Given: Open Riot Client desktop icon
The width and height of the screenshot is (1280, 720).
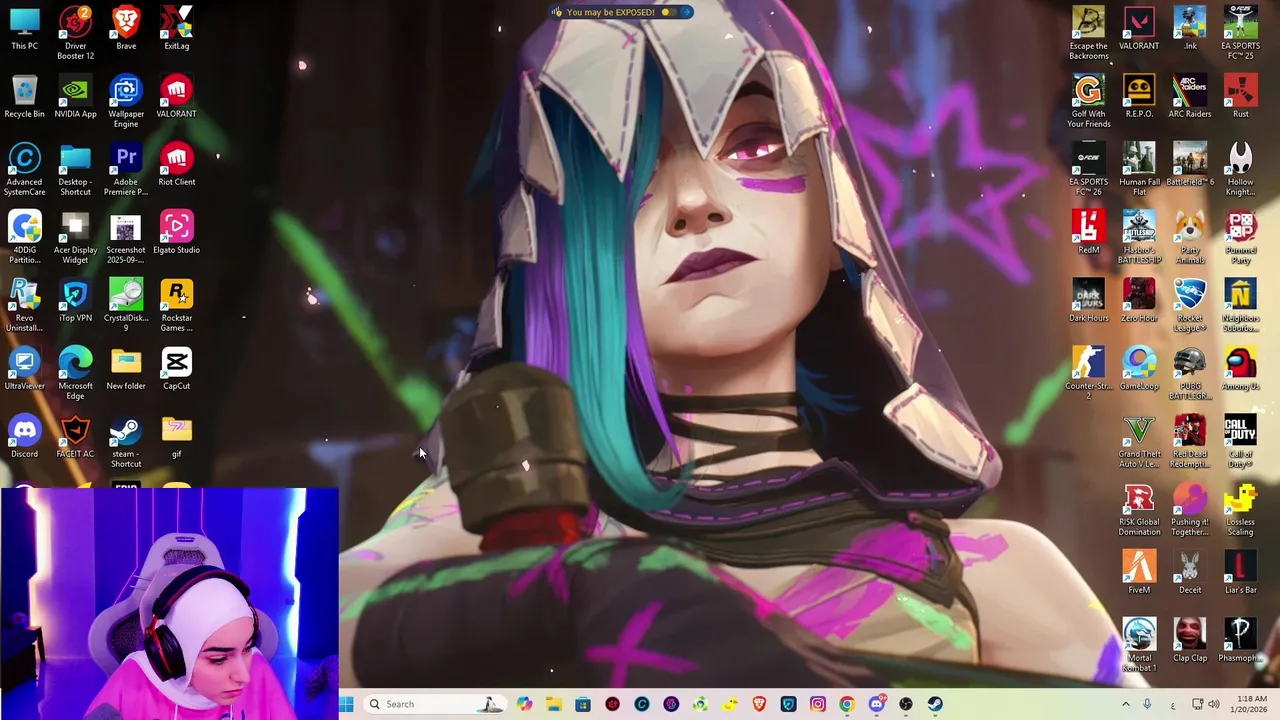Looking at the screenshot, I should point(177,164).
